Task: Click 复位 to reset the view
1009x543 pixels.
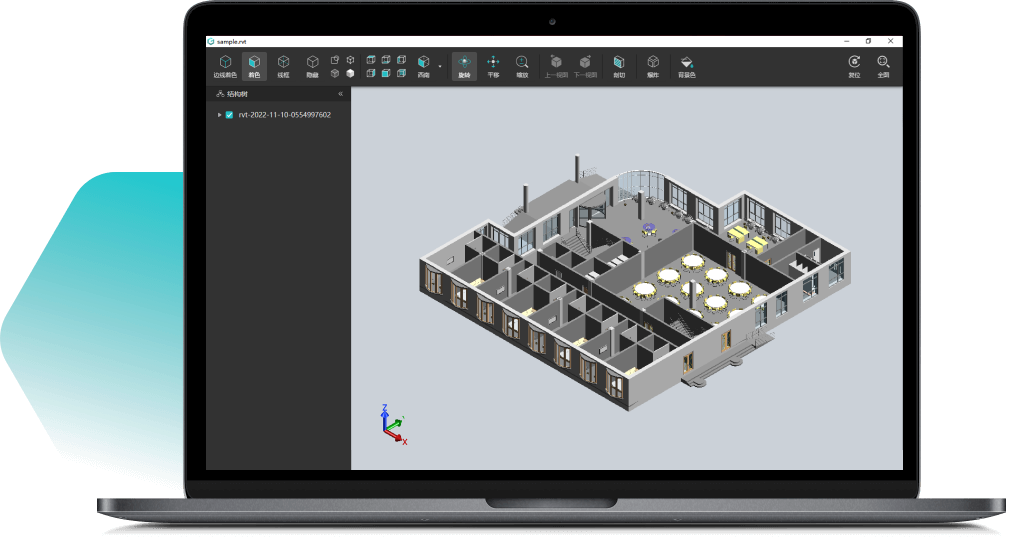Action: tap(854, 66)
